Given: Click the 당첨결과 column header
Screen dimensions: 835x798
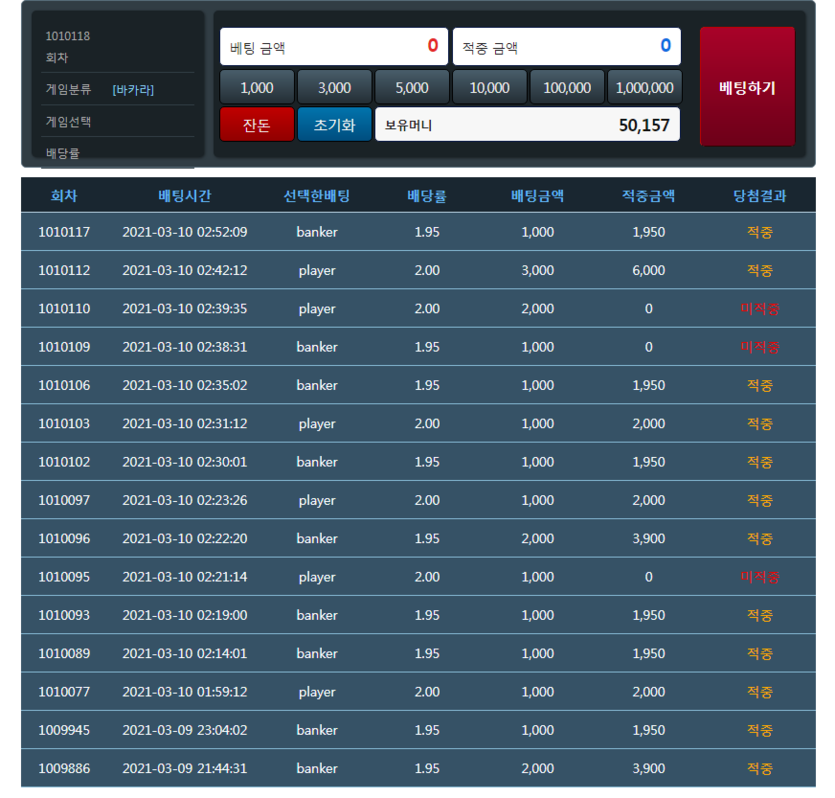Looking at the screenshot, I should pyautogui.click(x=760, y=196).
